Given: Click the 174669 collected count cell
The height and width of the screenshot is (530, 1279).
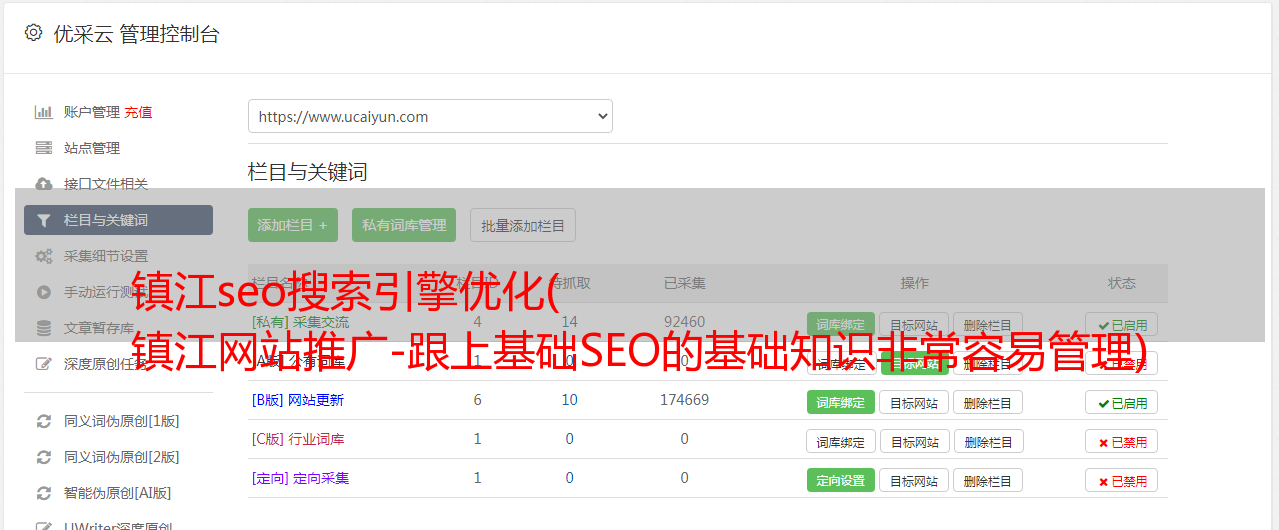Looking at the screenshot, I should click(x=684, y=400).
